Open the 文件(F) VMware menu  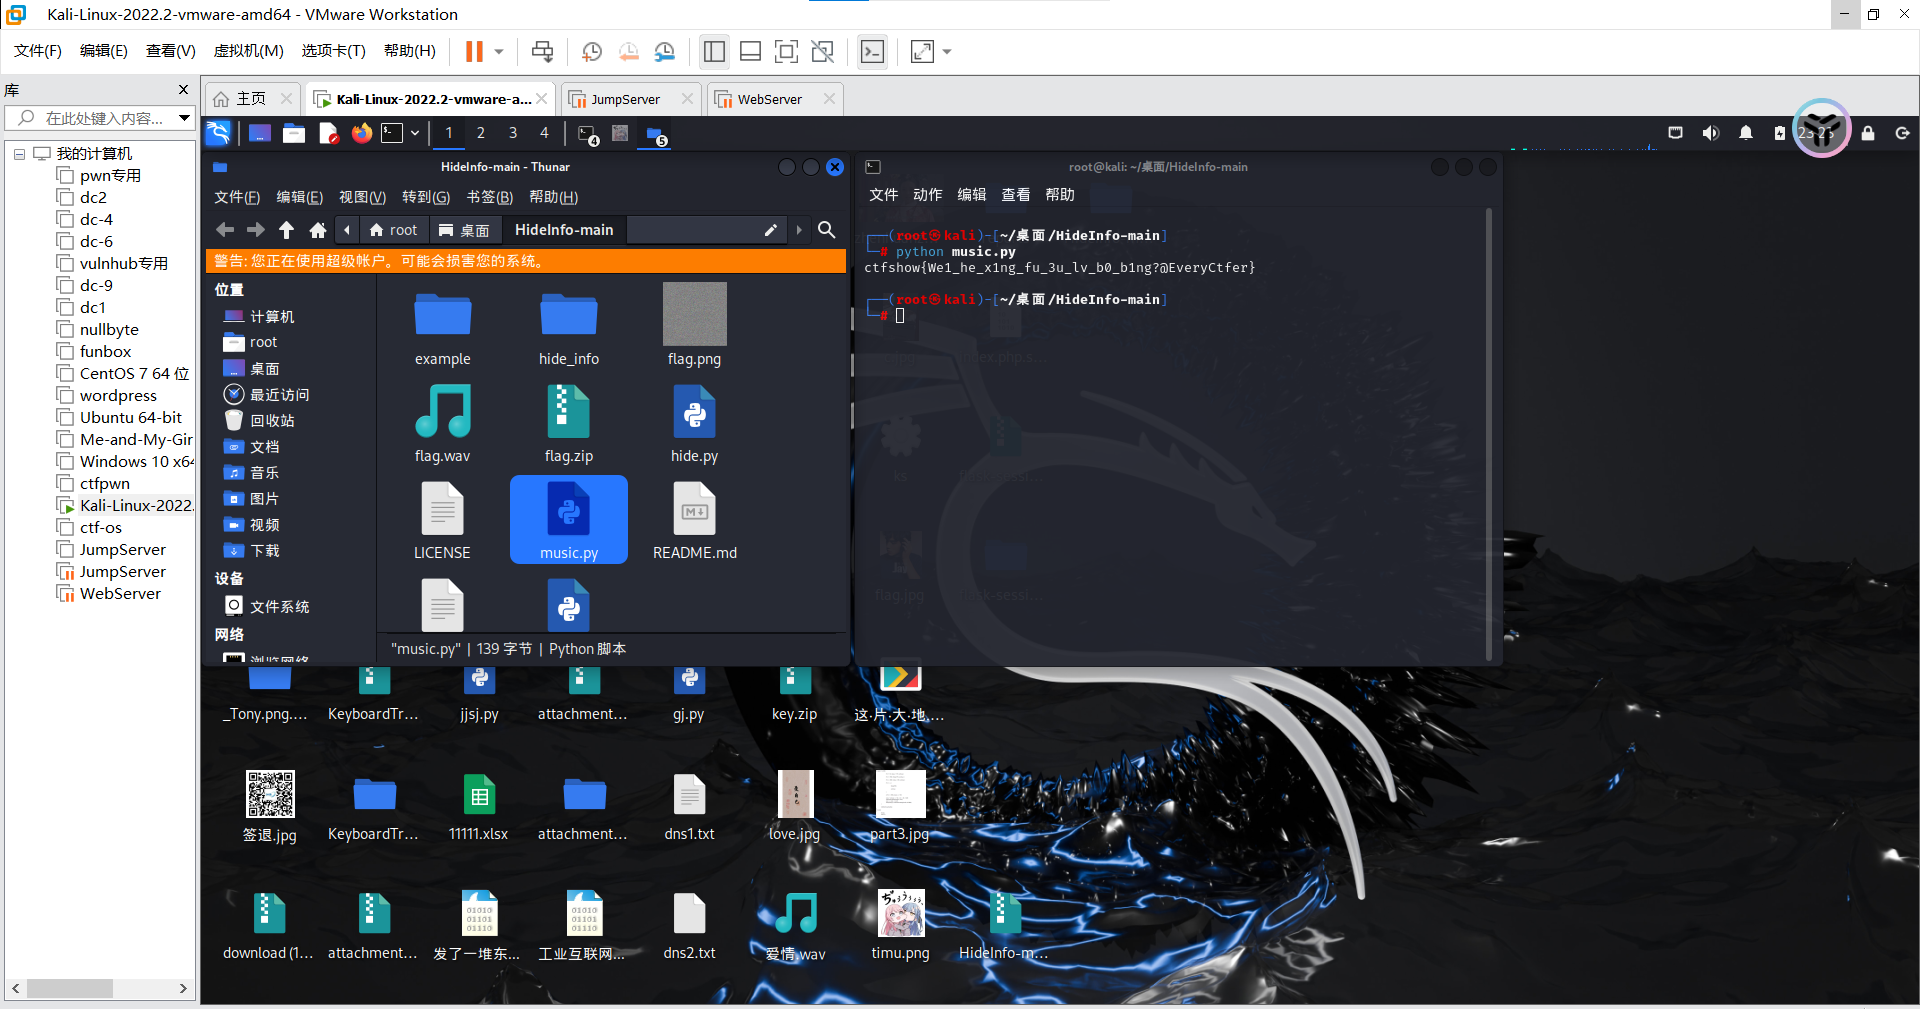click(38, 51)
